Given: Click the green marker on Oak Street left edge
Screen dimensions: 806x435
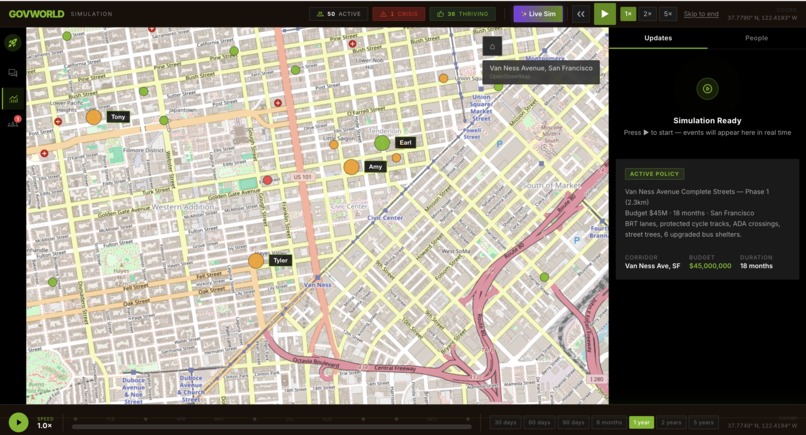Looking at the screenshot, I should [x=52, y=282].
